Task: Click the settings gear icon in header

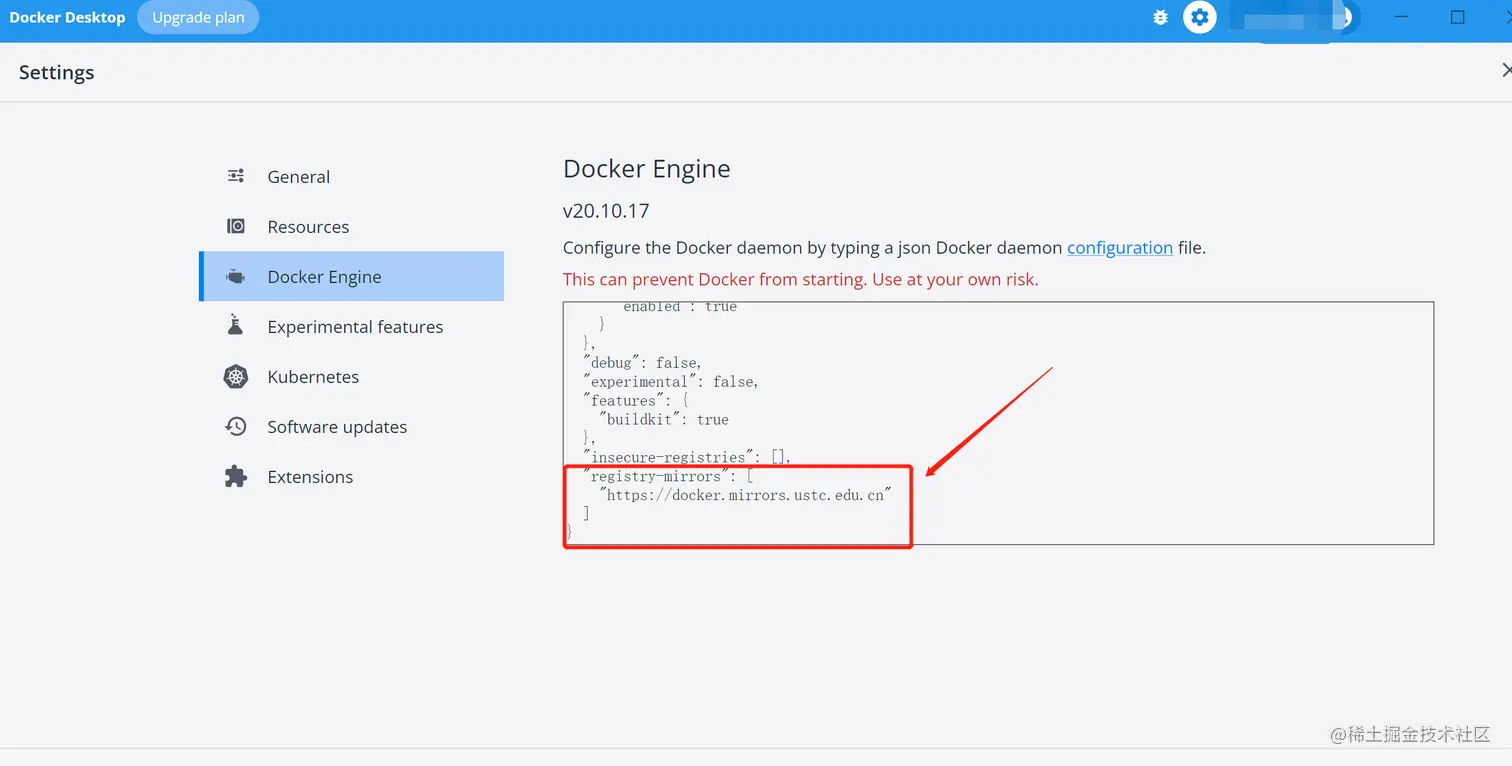Action: (x=1200, y=17)
